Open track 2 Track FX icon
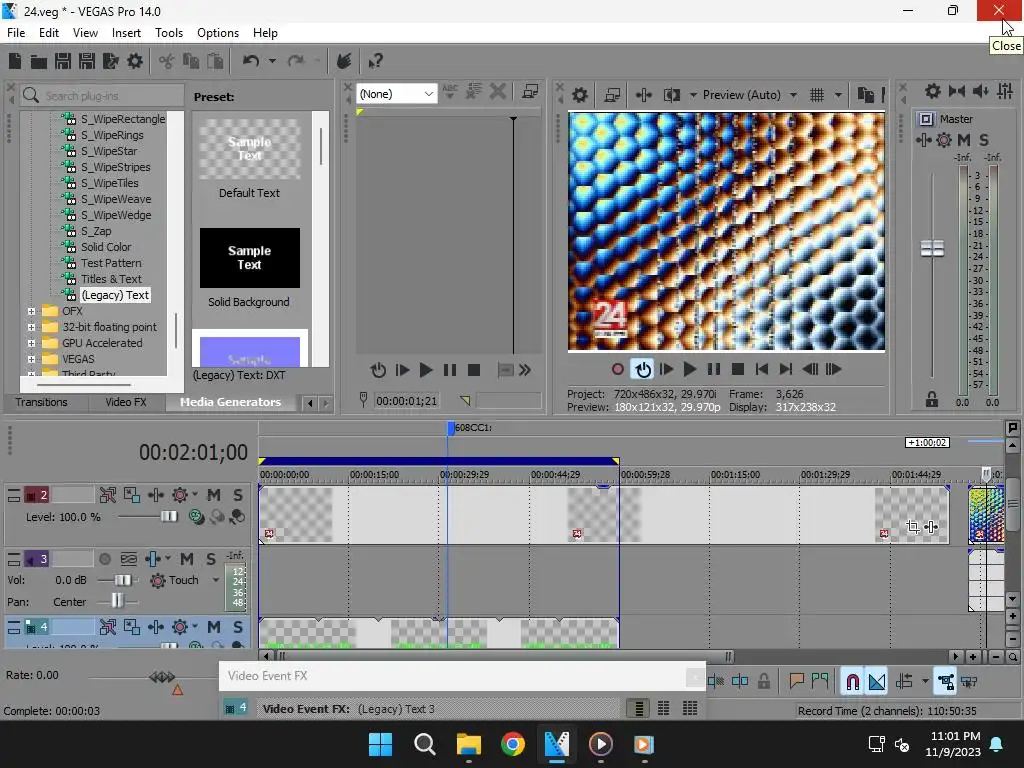The width and height of the screenshot is (1024, 768). tap(156, 495)
